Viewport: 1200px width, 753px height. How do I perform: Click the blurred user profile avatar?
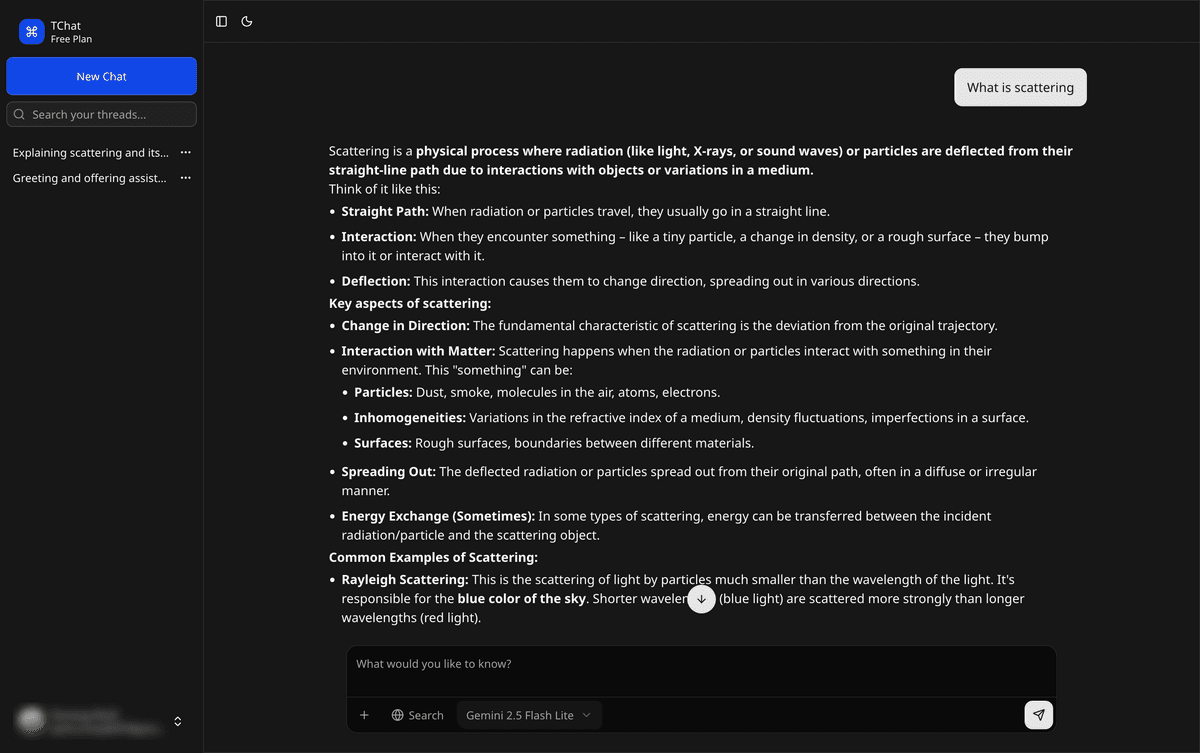point(32,720)
